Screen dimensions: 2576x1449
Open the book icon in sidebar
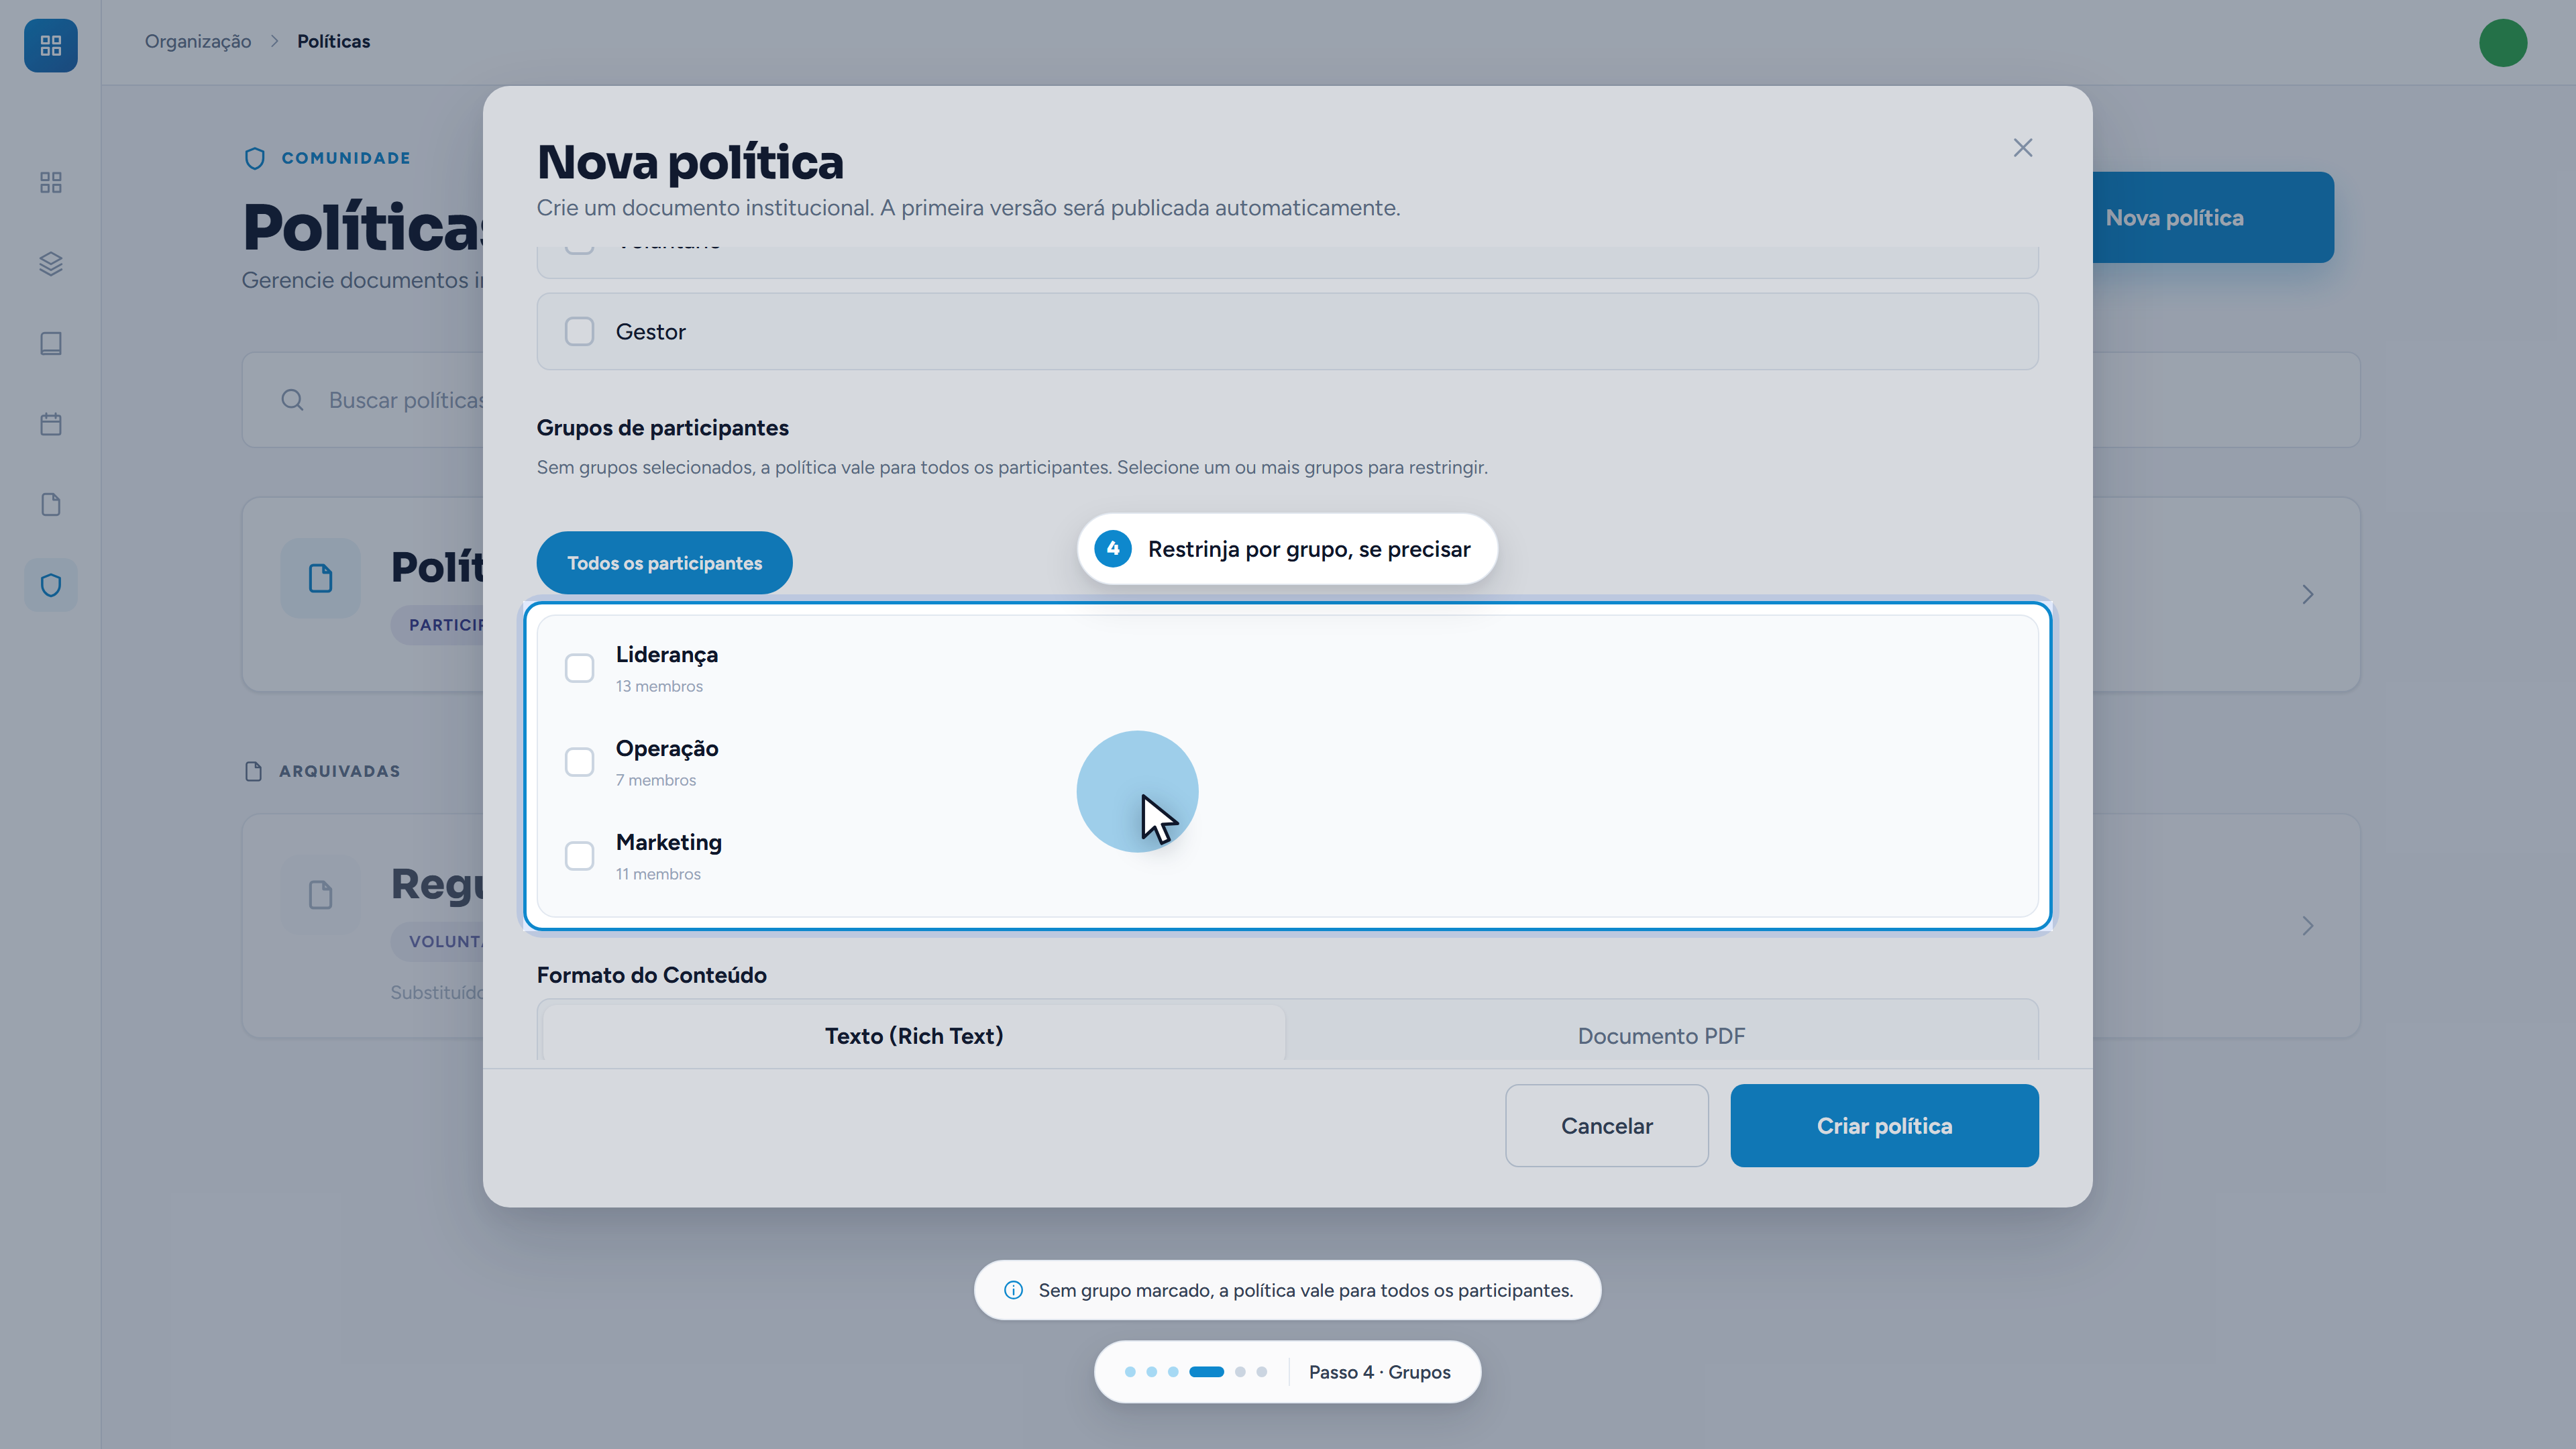tap(50, 343)
